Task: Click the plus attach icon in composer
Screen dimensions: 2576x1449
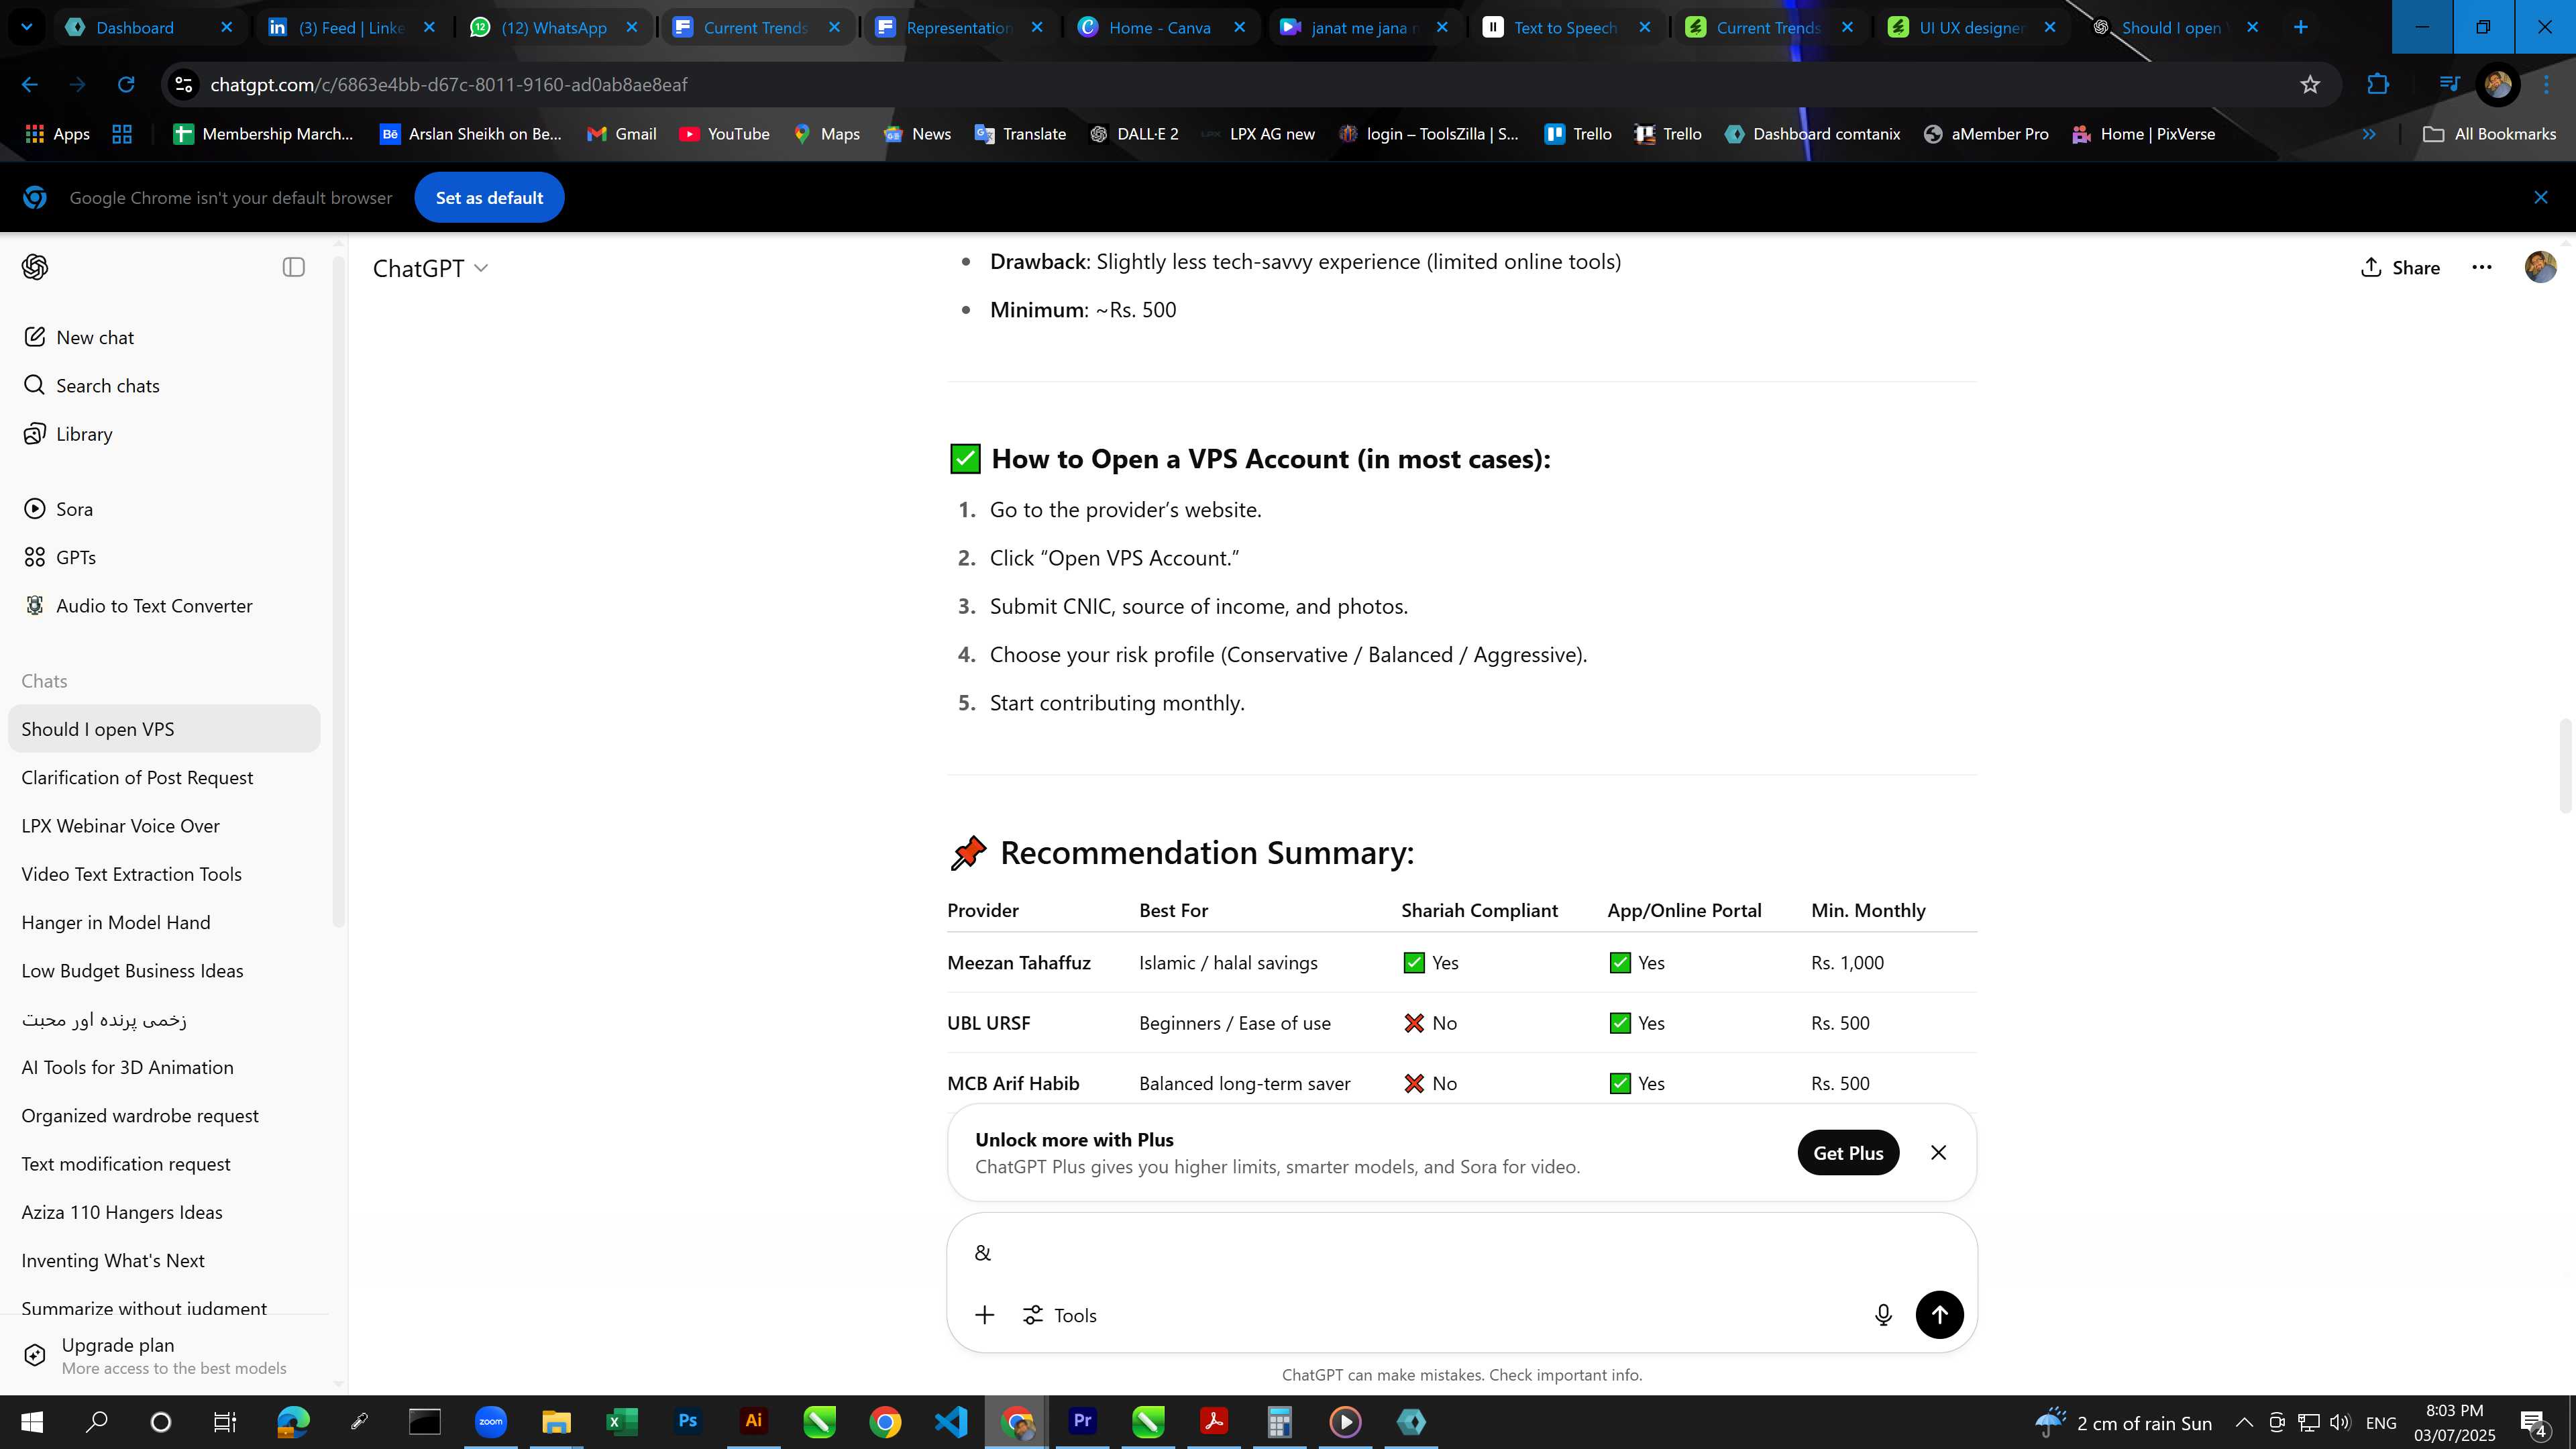Action: pyautogui.click(x=984, y=1315)
